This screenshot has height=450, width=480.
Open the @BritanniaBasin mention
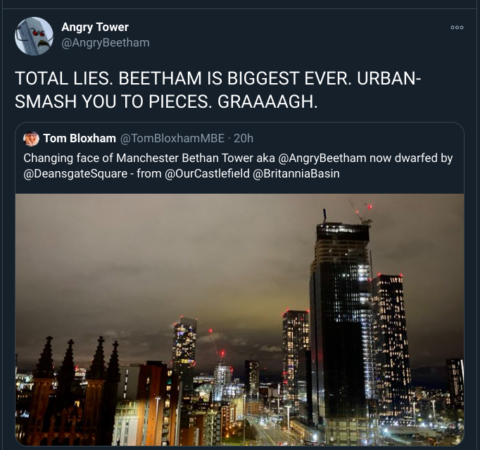[x=296, y=174]
